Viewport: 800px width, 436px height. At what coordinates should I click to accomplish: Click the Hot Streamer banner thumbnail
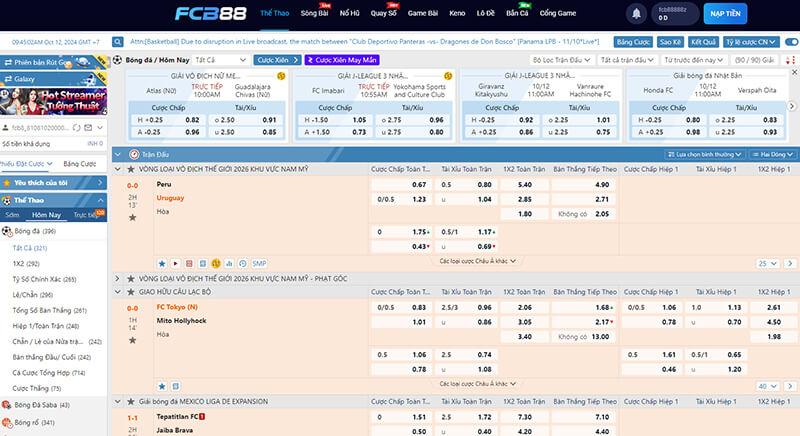(51, 99)
